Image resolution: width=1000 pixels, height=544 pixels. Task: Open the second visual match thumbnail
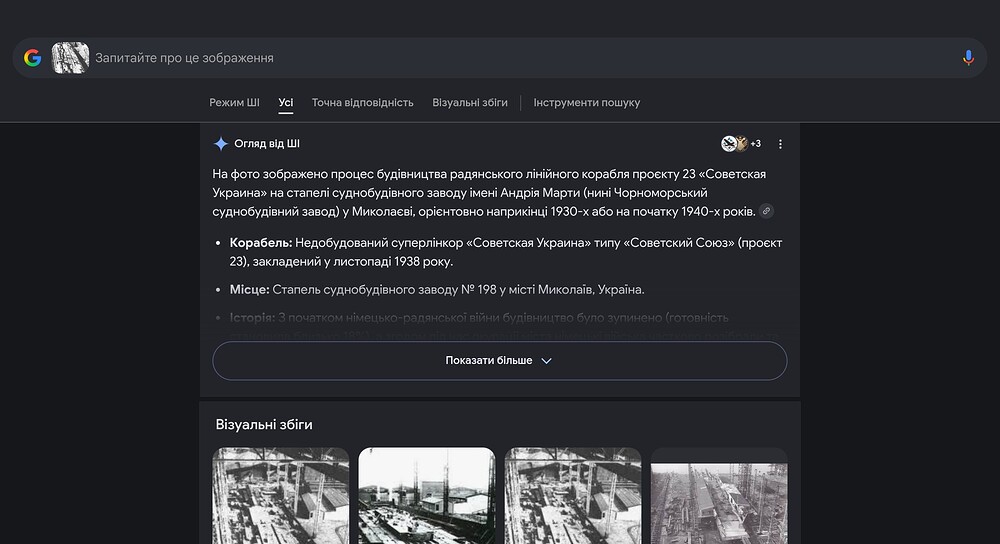click(427, 496)
